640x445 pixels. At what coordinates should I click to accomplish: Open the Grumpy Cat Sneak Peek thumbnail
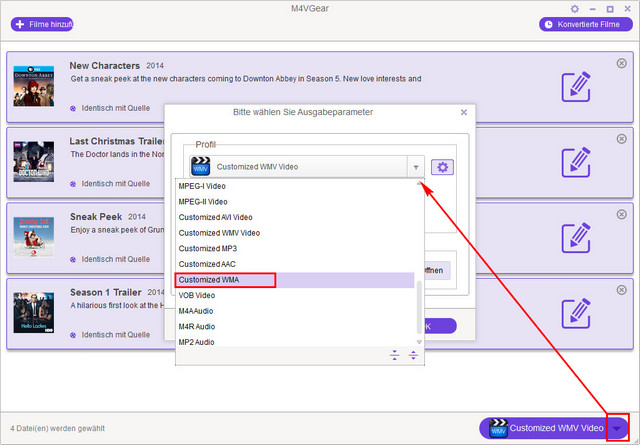point(33,237)
